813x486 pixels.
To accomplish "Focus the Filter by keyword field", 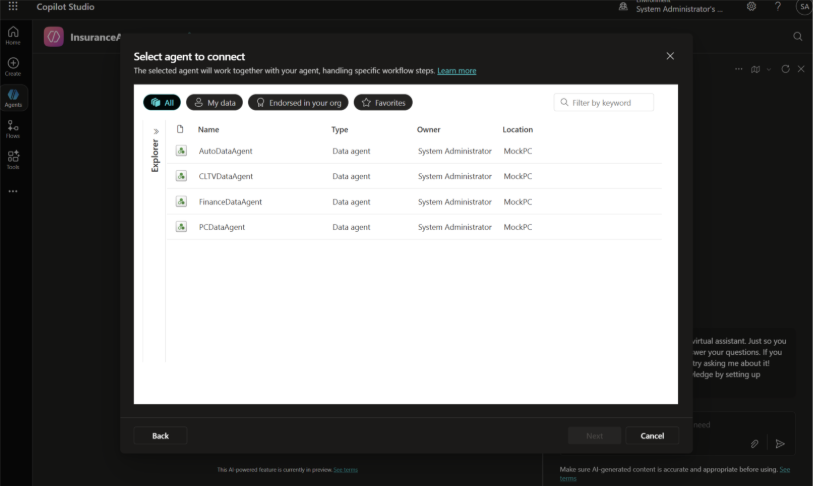I will click(604, 103).
